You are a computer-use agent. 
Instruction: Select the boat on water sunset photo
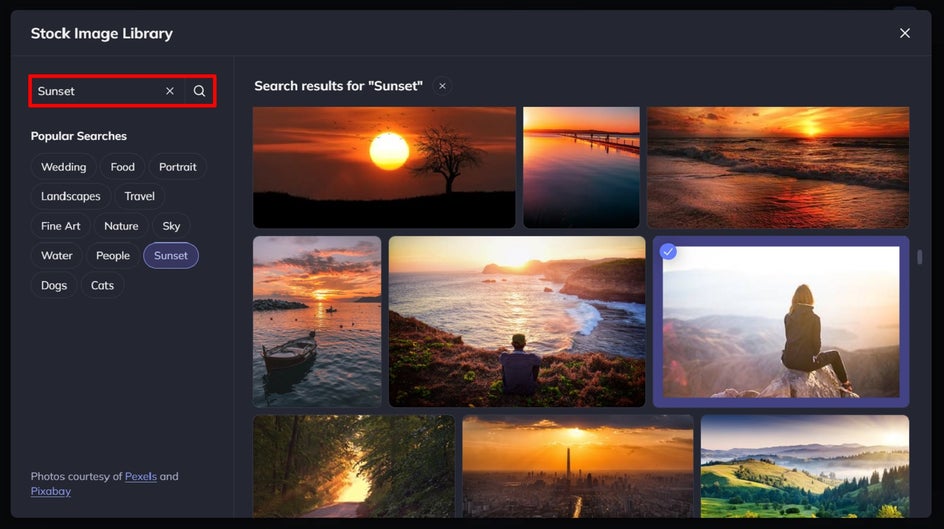(317, 321)
